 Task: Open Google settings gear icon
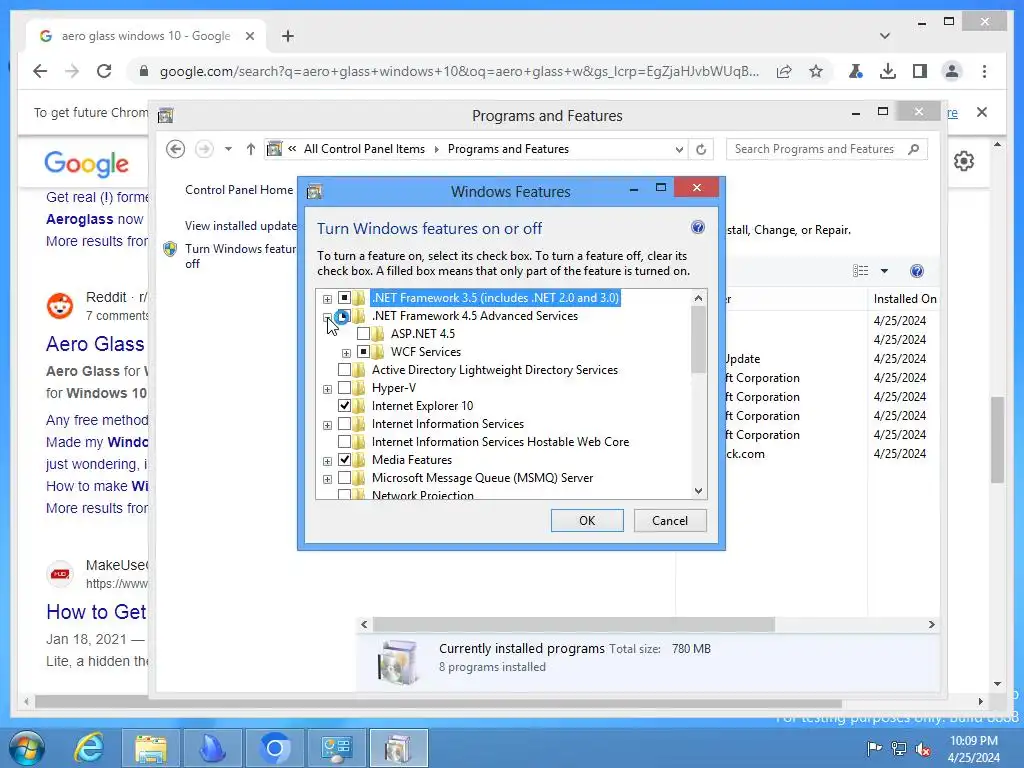(964, 161)
